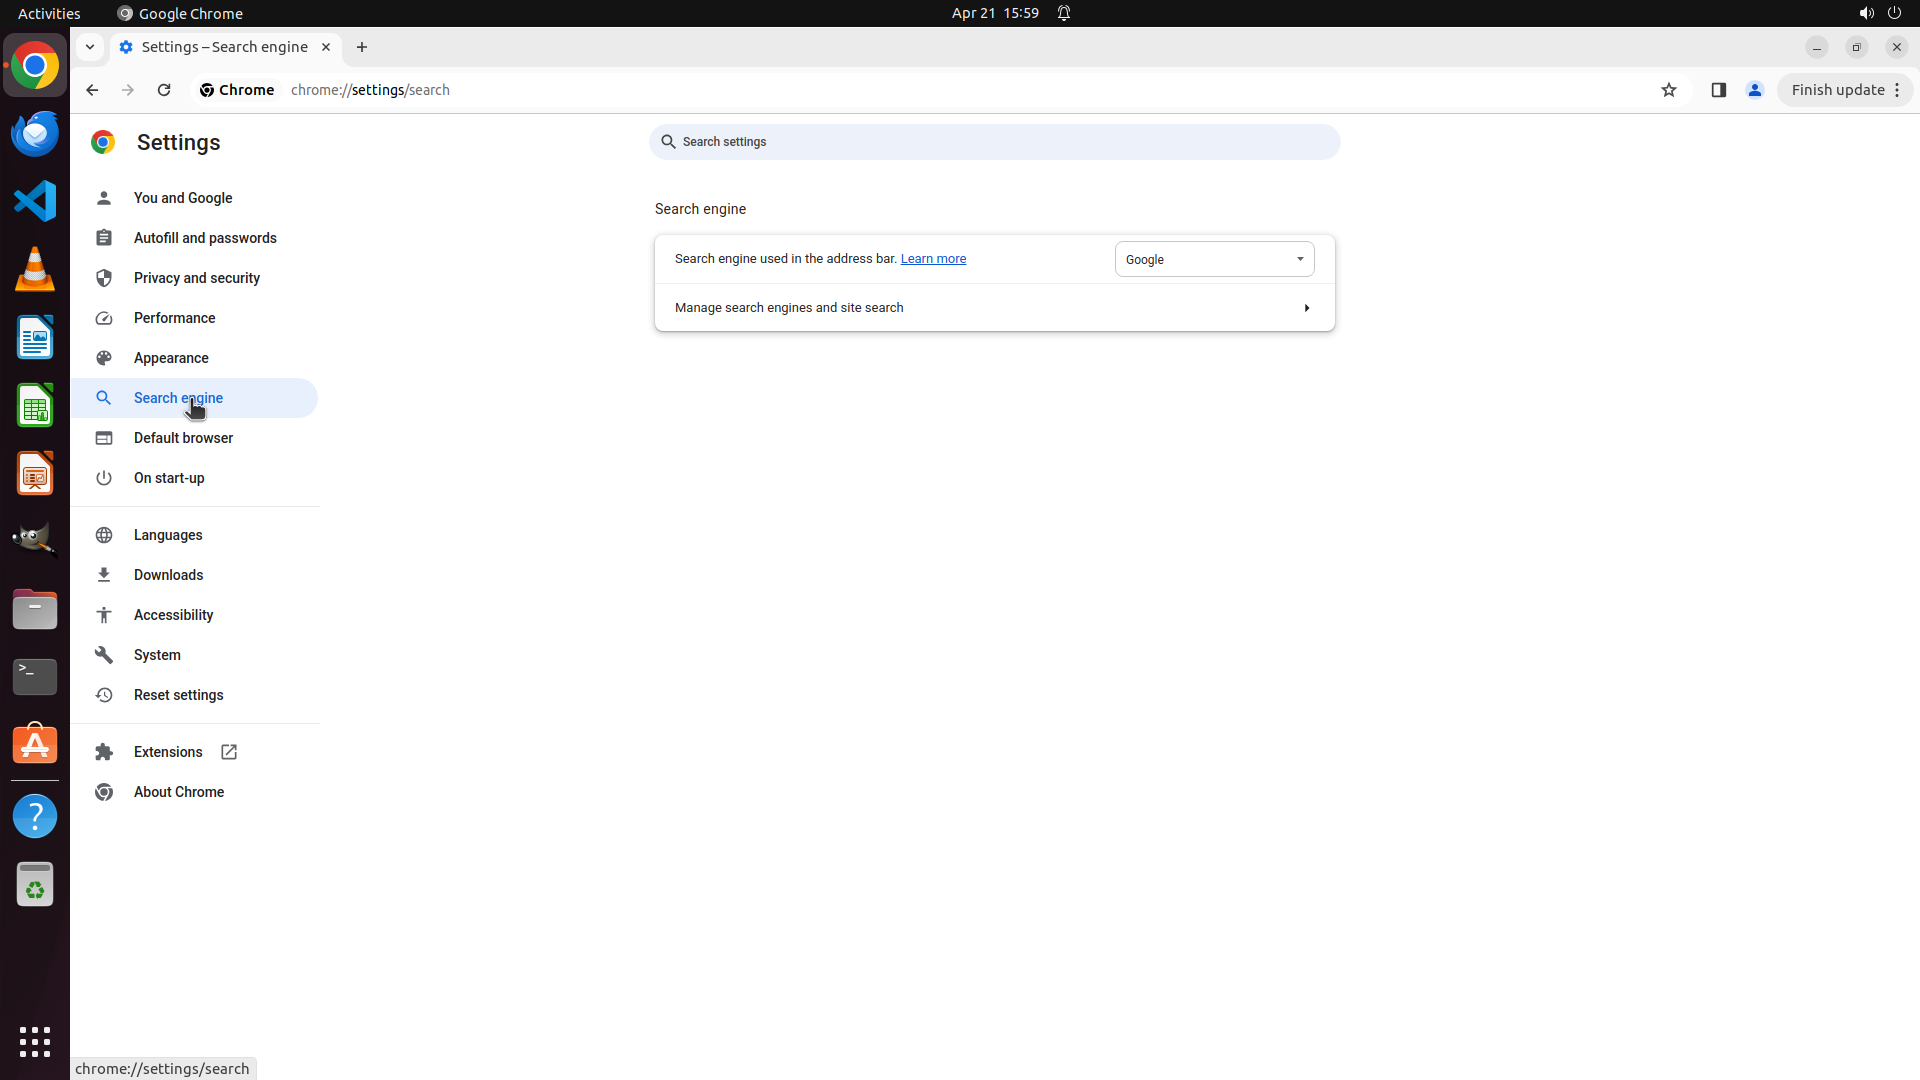Click the Finish update button
The width and height of the screenshot is (1920, 1080).
point(1837,90)
